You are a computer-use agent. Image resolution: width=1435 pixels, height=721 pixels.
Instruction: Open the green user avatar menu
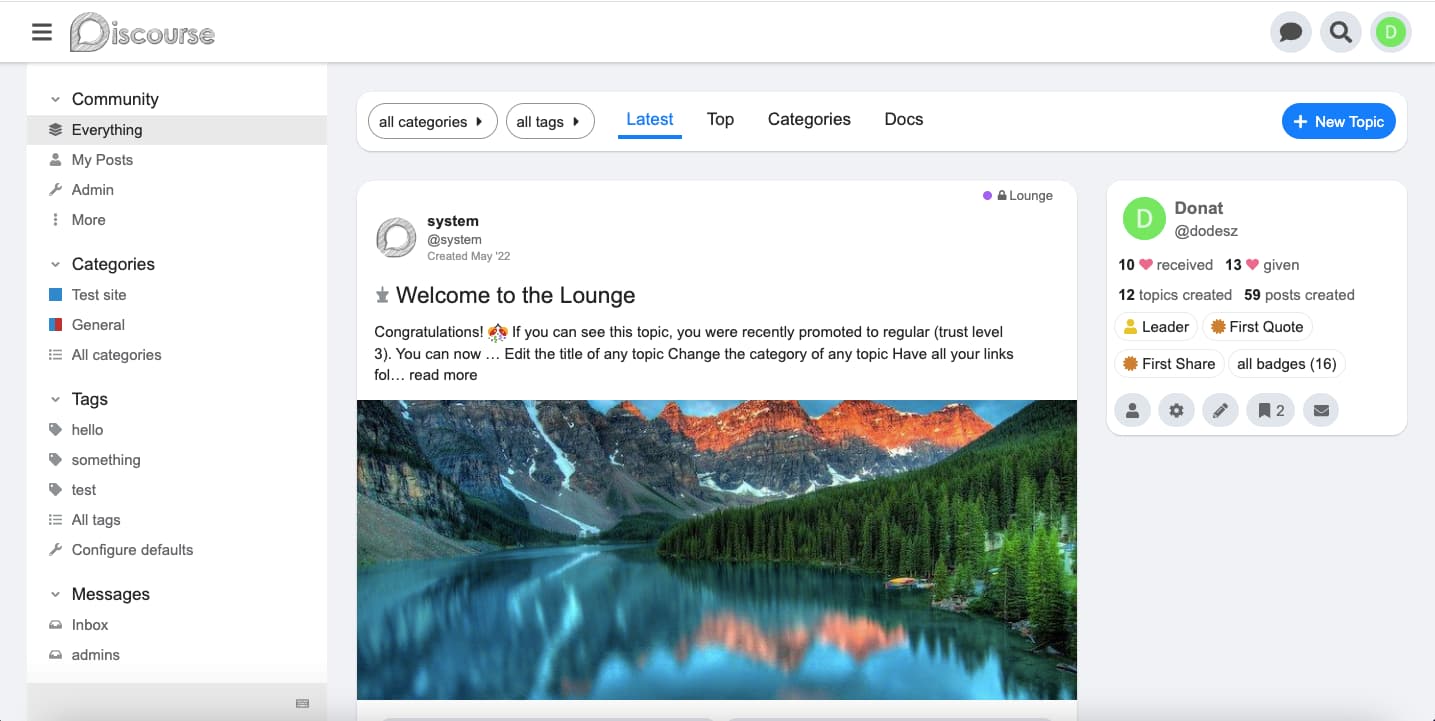pos(1390,32)
